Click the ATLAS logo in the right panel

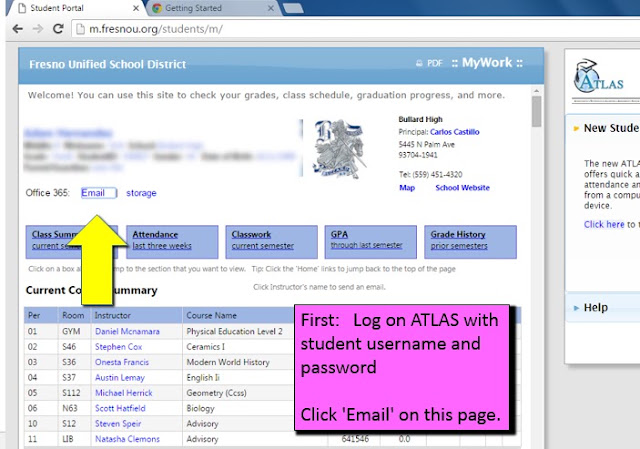[x=598, y=76]
